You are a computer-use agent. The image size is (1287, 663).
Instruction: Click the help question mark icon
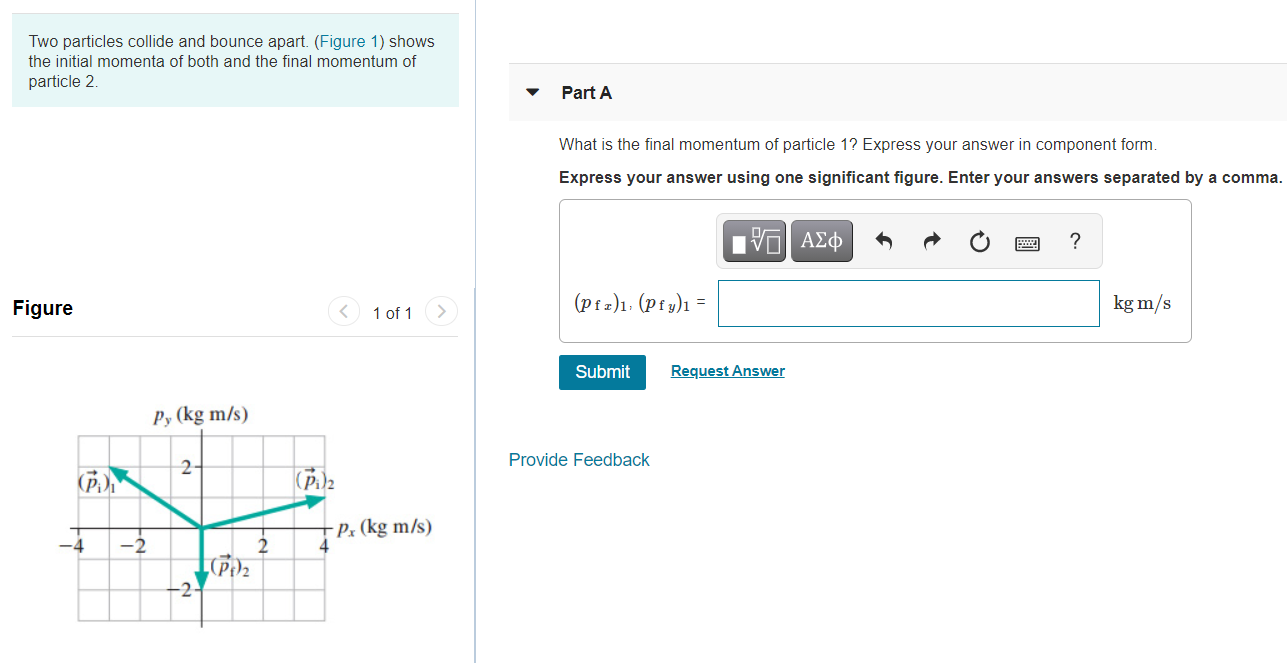(x=1074, y=240)
